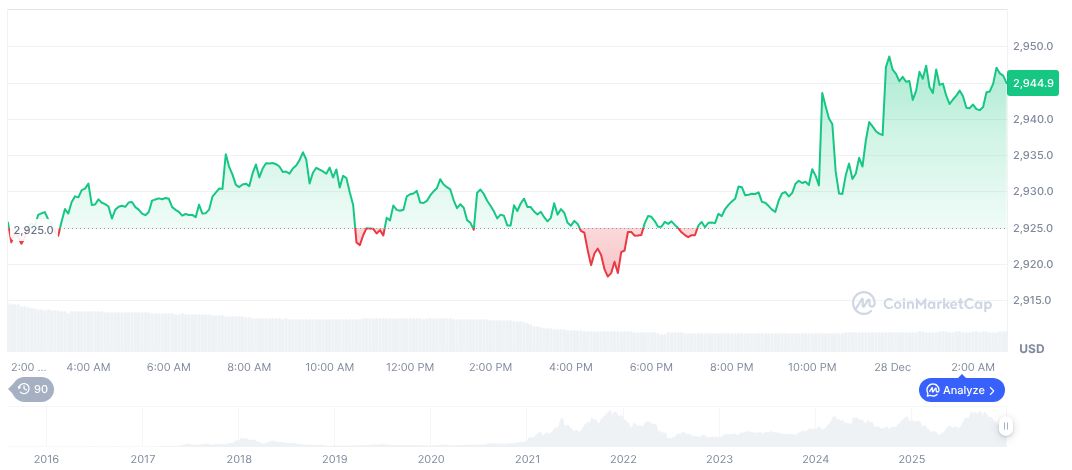The height and width of the screenshot is (470, 1072).
Task: Click the Analyze button label
Action: 964,390
